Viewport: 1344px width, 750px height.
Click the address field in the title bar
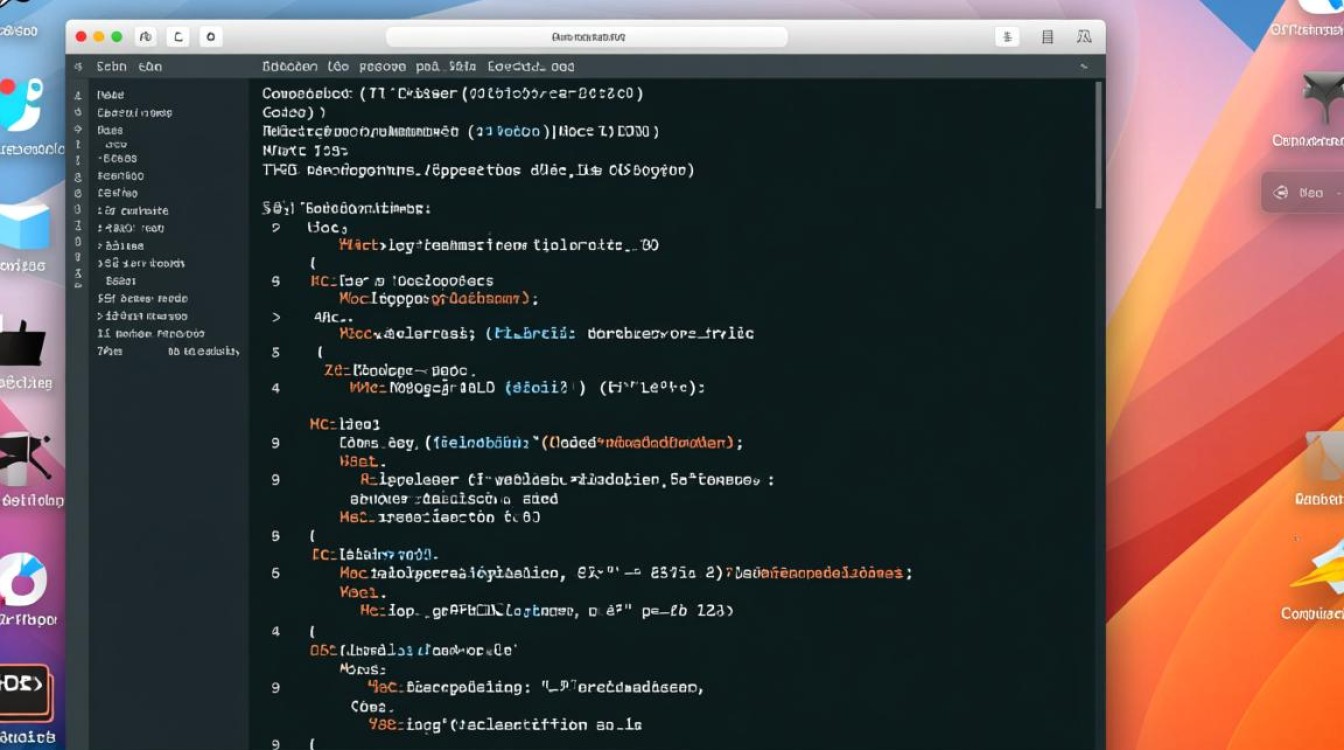pyautogui.click(x=587, y=37)
